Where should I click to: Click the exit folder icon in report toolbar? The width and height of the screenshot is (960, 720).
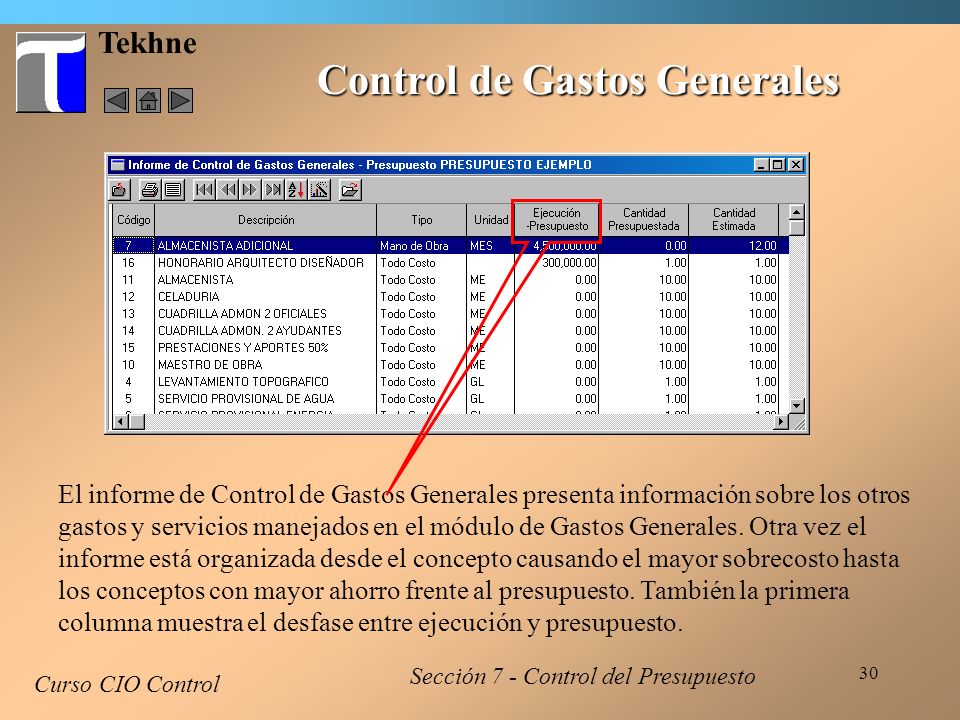point(120,190)
